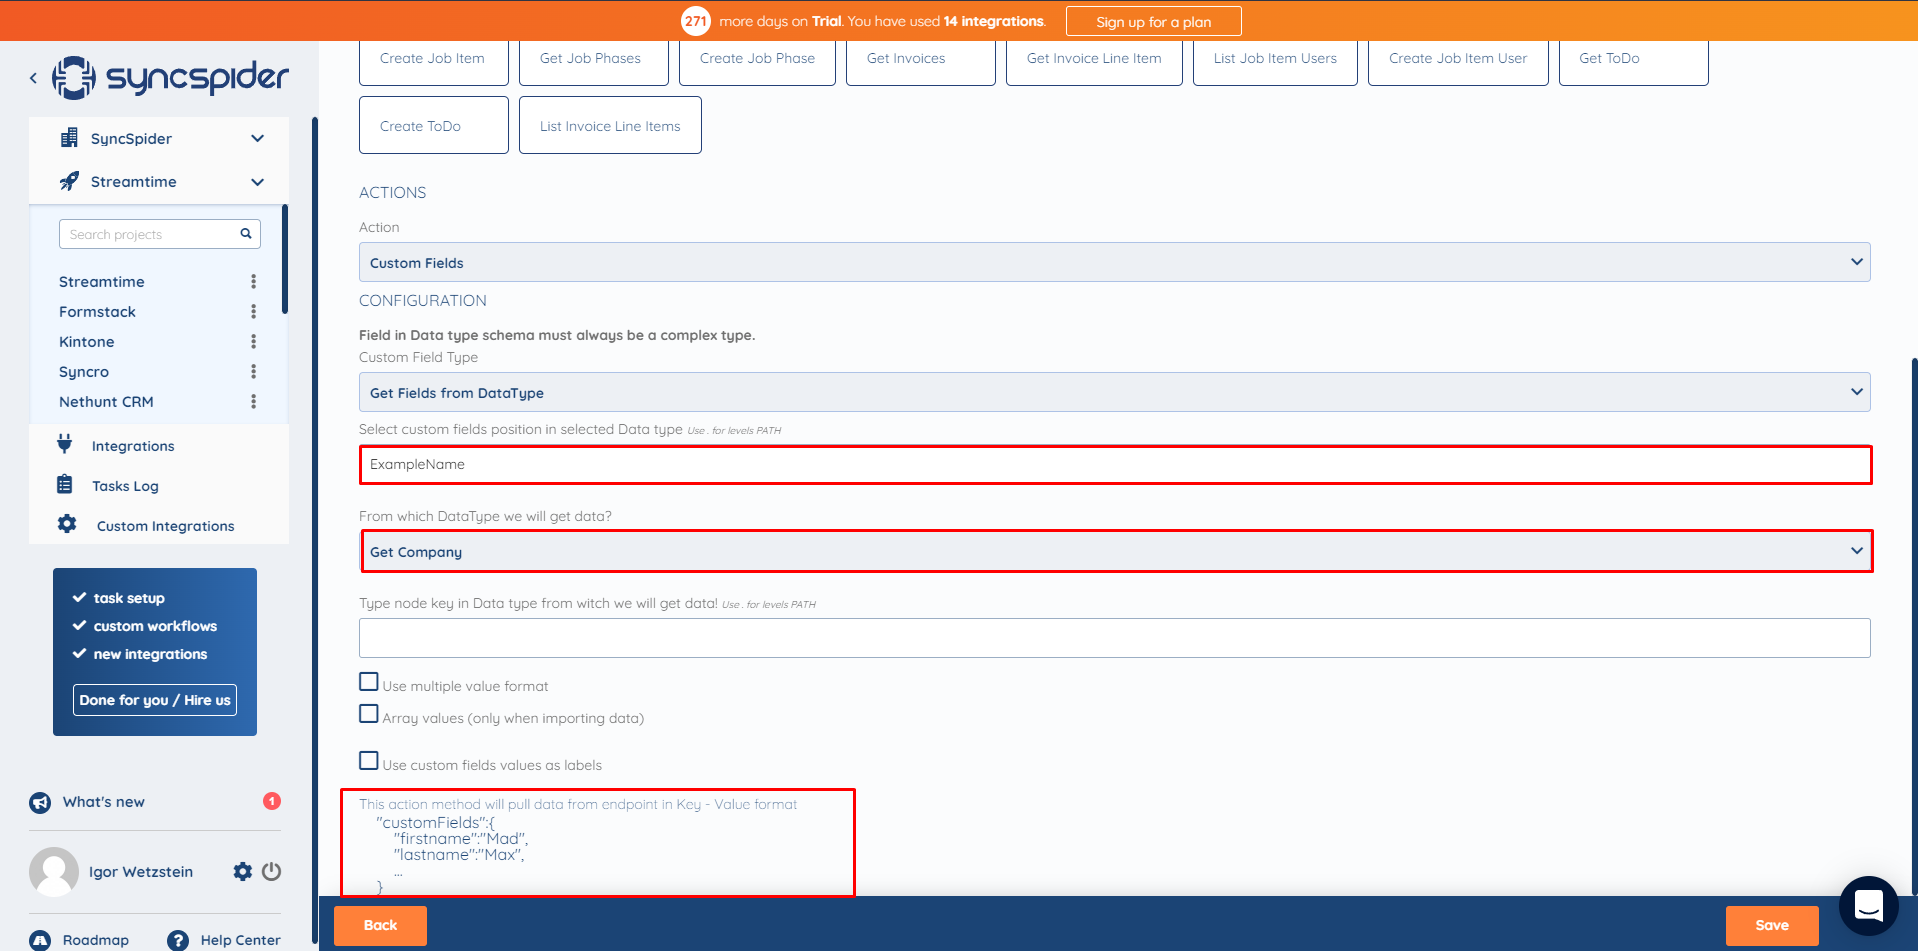Check Use custom fields values as labels
The image size is (1918, 951).
[x=369, y=761]
